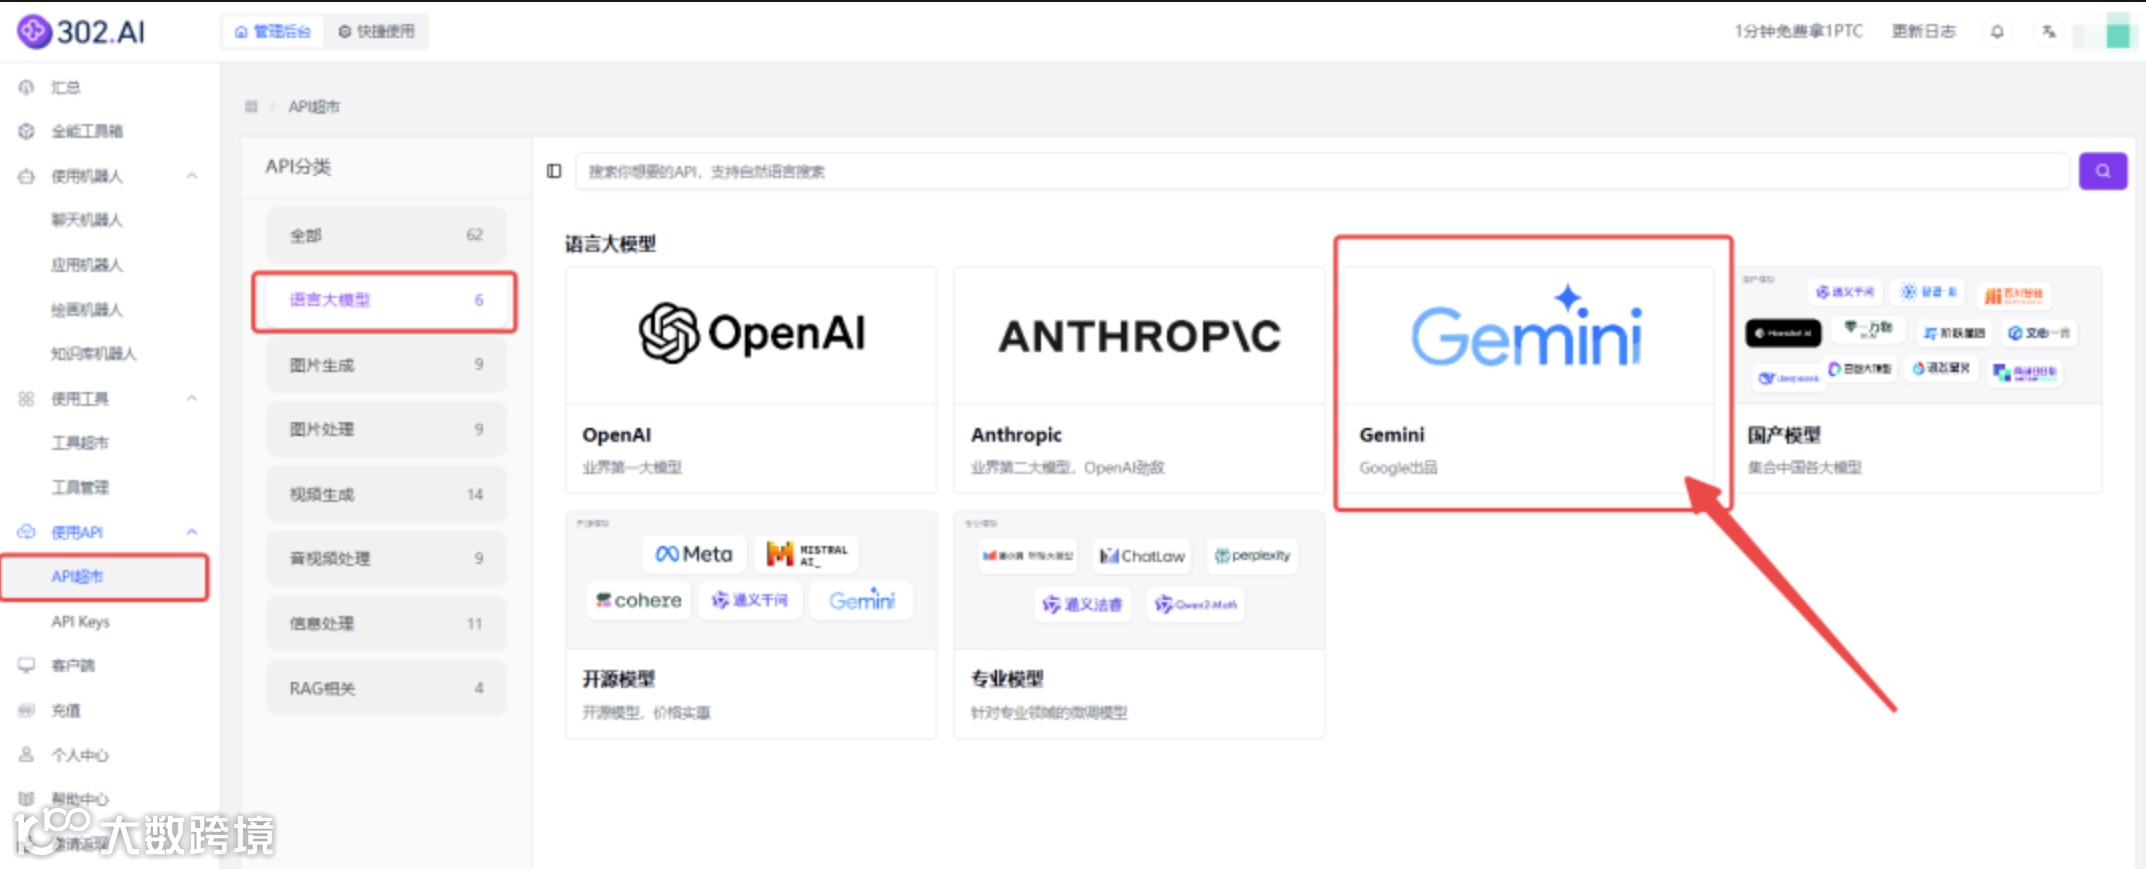Viewport: 2146px width, 869px height.
Task: Open the OpenAI model card
Action: coord(751,380)
